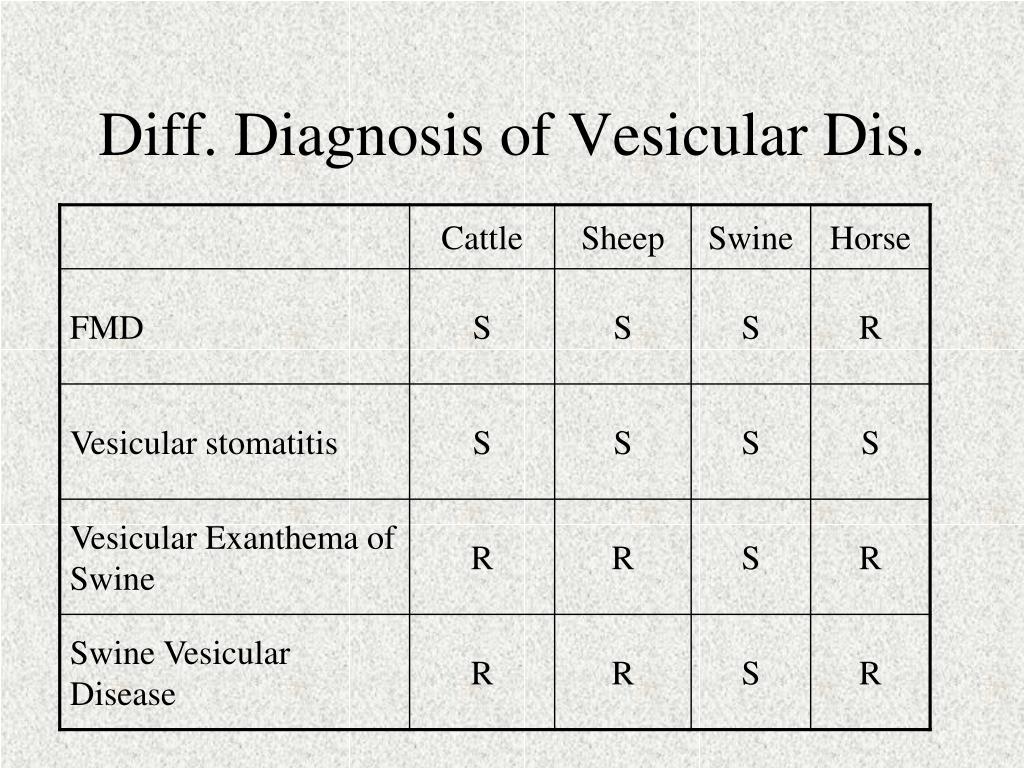Click the Swine Vesicular Disease label

point(180,673)
